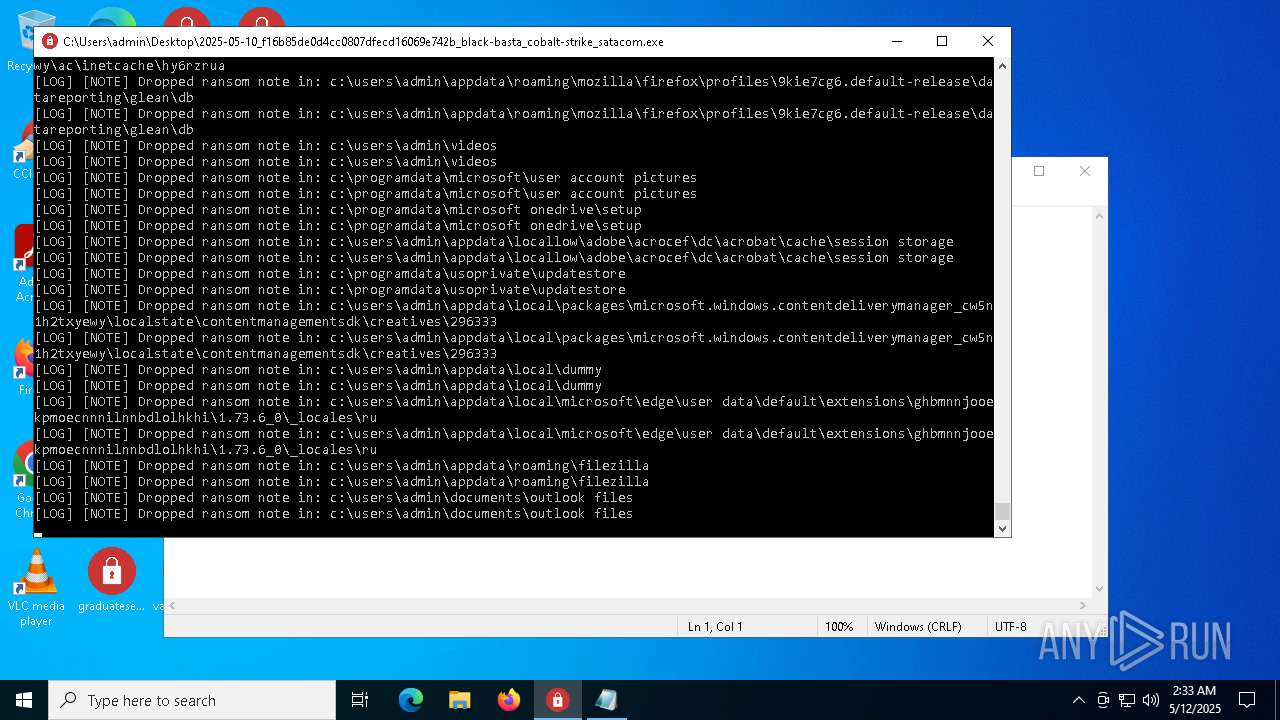Click the Type here to search box
Screen dimensions: 1280x720
point(192,700)
